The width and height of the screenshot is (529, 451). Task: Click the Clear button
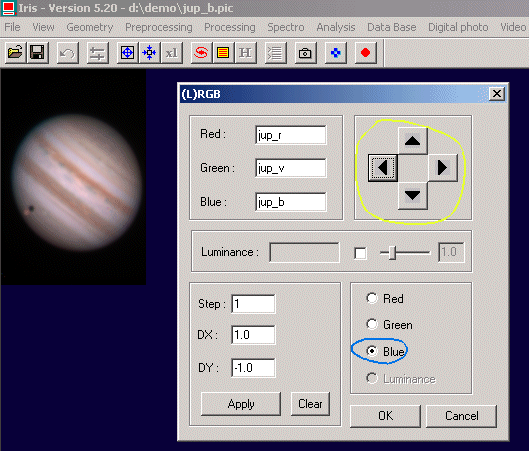(x=310, y=404)
